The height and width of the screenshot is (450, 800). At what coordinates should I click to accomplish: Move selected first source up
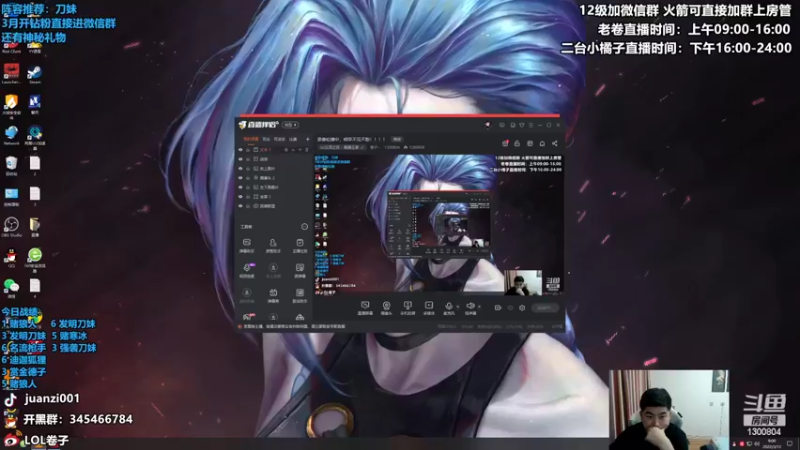point(293,150)
